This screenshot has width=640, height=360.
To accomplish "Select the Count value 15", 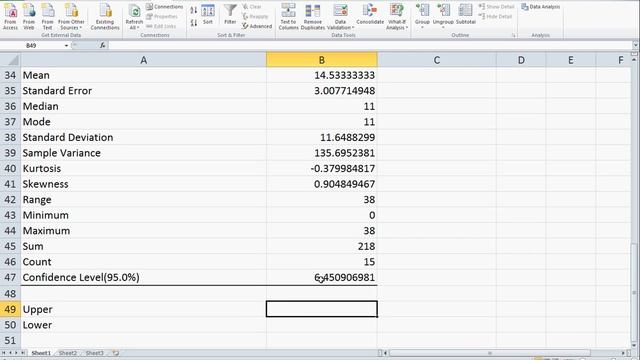I will [322, 262].
